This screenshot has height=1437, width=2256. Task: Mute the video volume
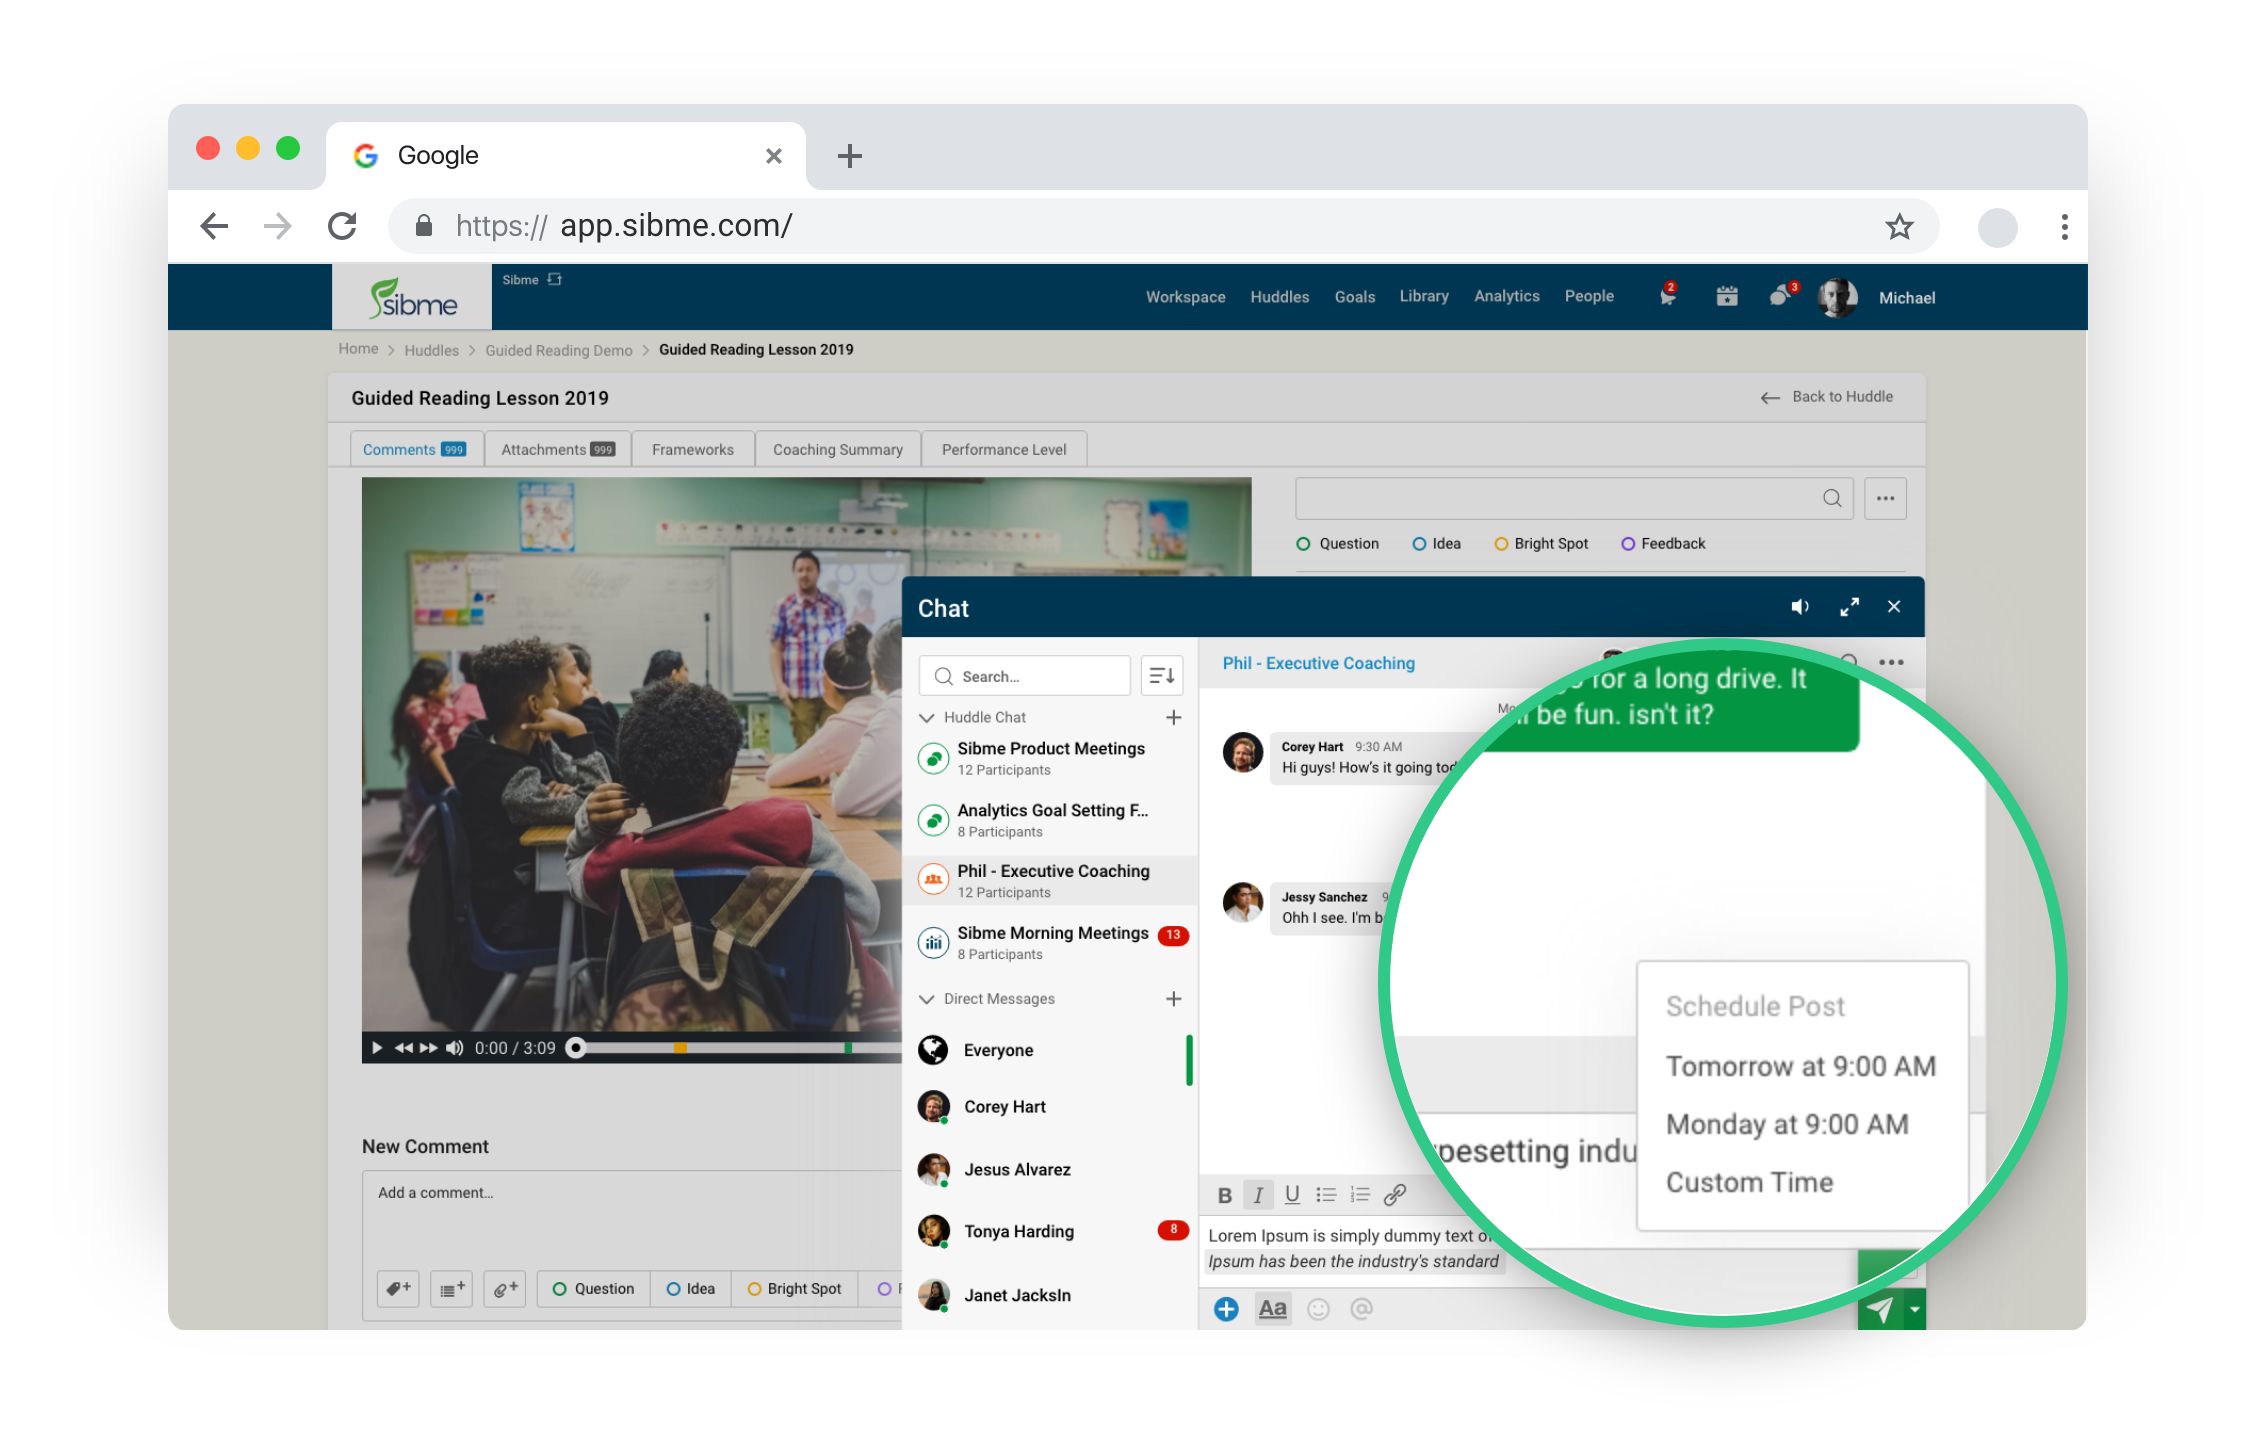pyautogui.click(x=455, y=1048)
